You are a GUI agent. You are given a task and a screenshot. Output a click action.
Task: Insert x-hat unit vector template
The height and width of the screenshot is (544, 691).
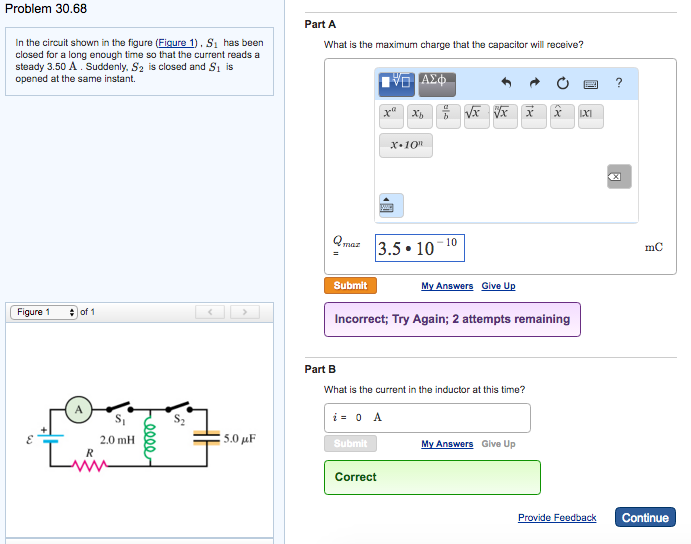click(x=562, y=116)
